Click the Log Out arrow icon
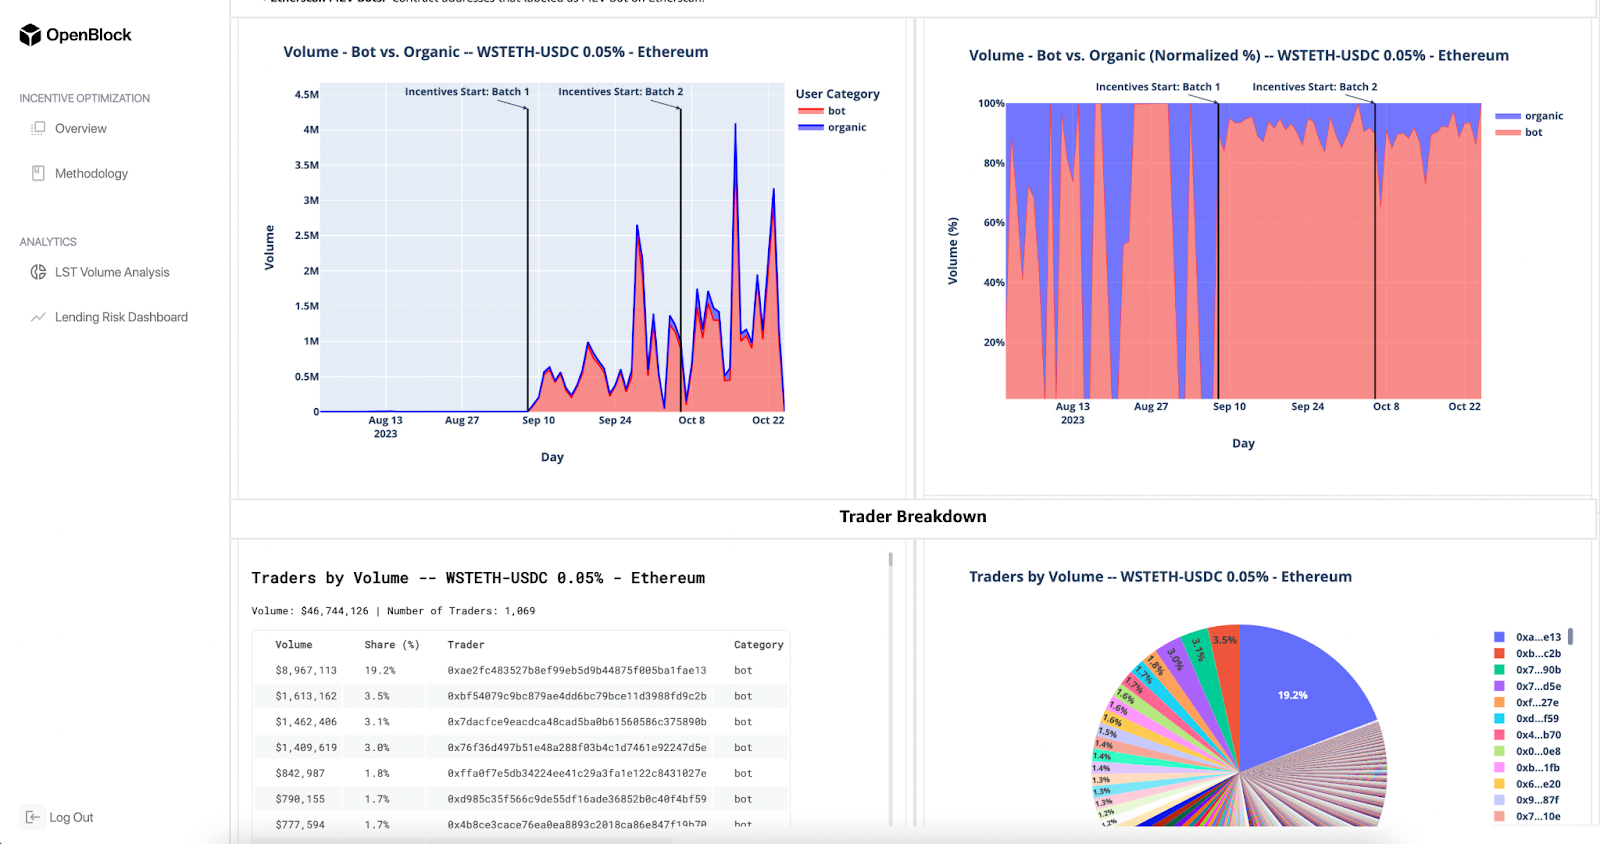Viewport: 1600px width, 844px height. 32,817
